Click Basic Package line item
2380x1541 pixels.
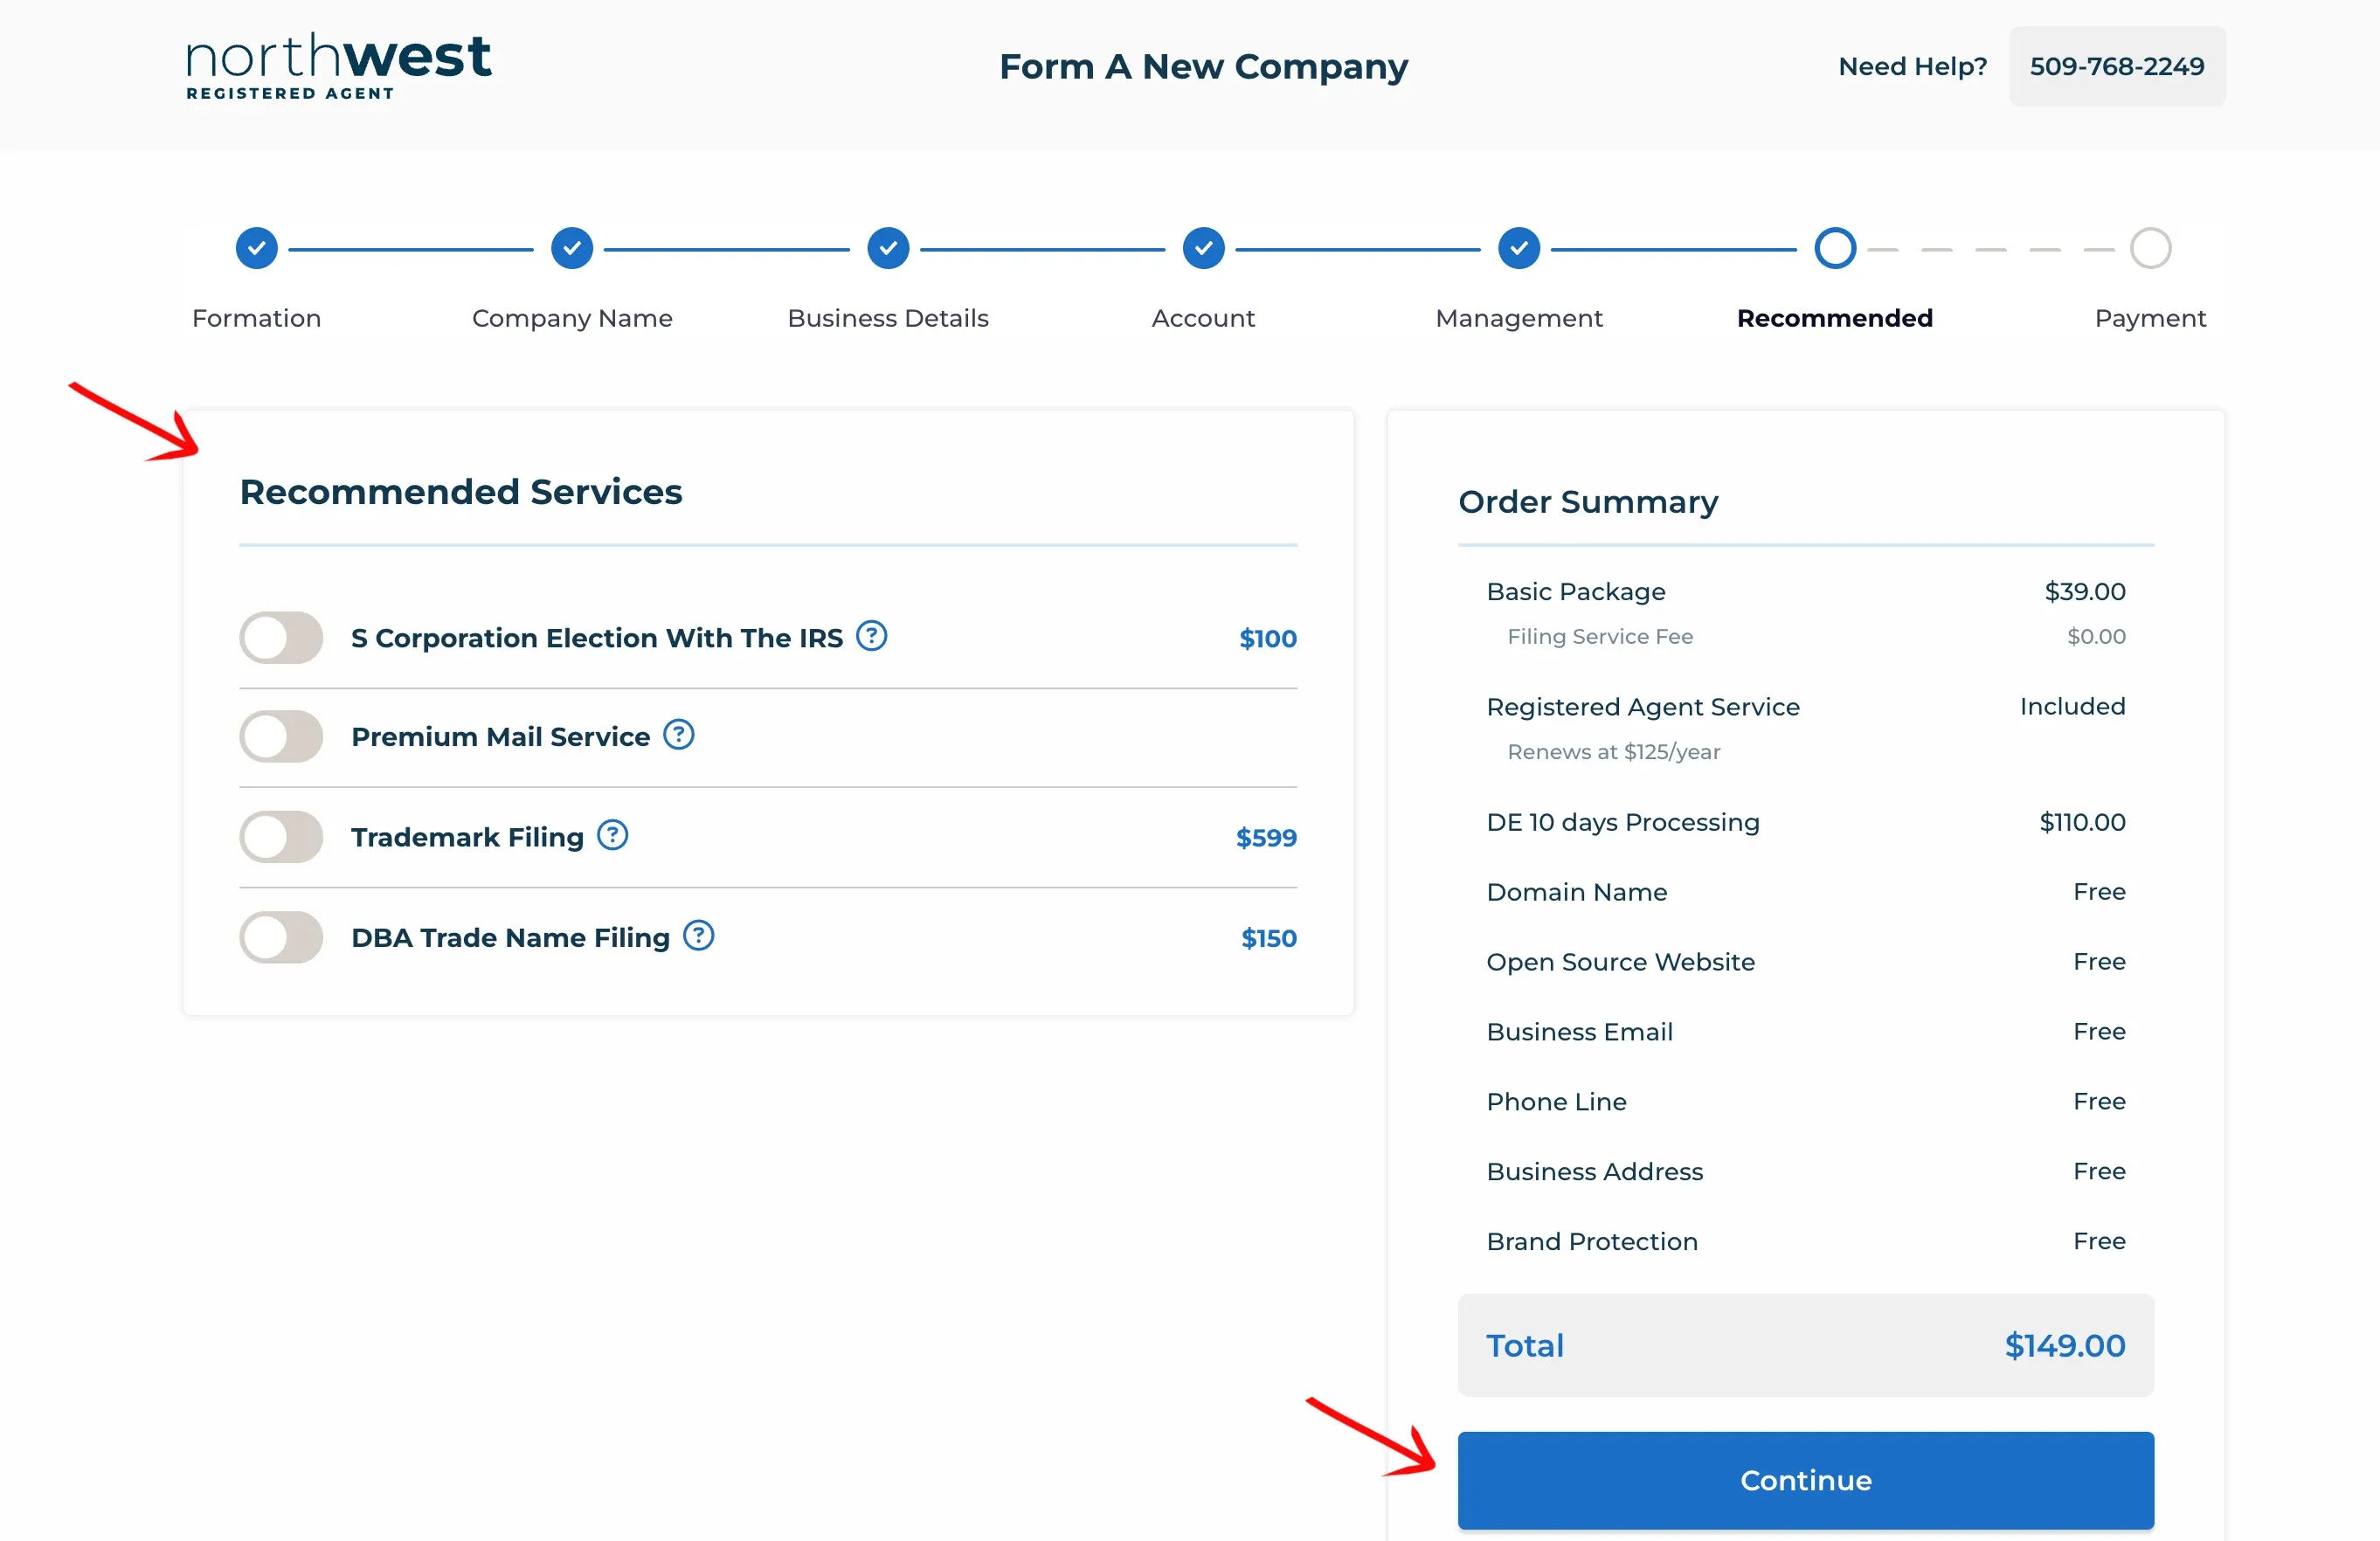(x=1576, y=592)
